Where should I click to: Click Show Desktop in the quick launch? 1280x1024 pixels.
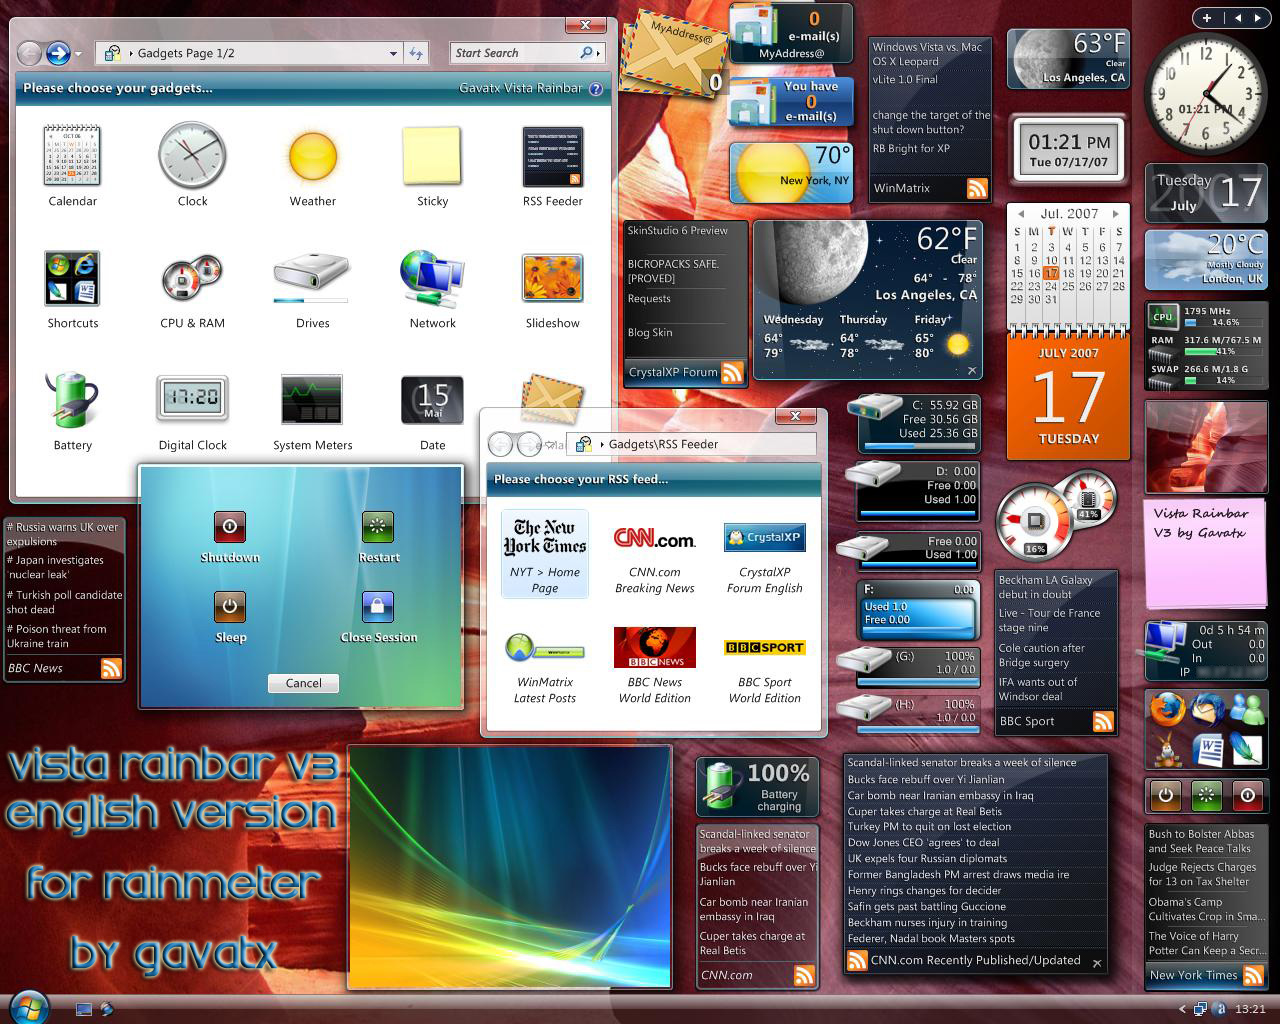pyautogui.click(x=84, y=1009)
